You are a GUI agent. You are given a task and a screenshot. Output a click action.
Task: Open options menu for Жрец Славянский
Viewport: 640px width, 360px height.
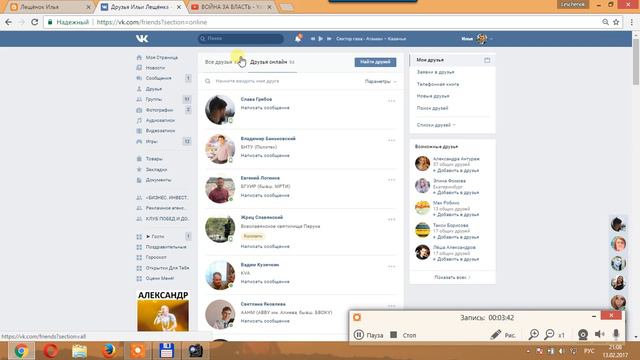391,220
